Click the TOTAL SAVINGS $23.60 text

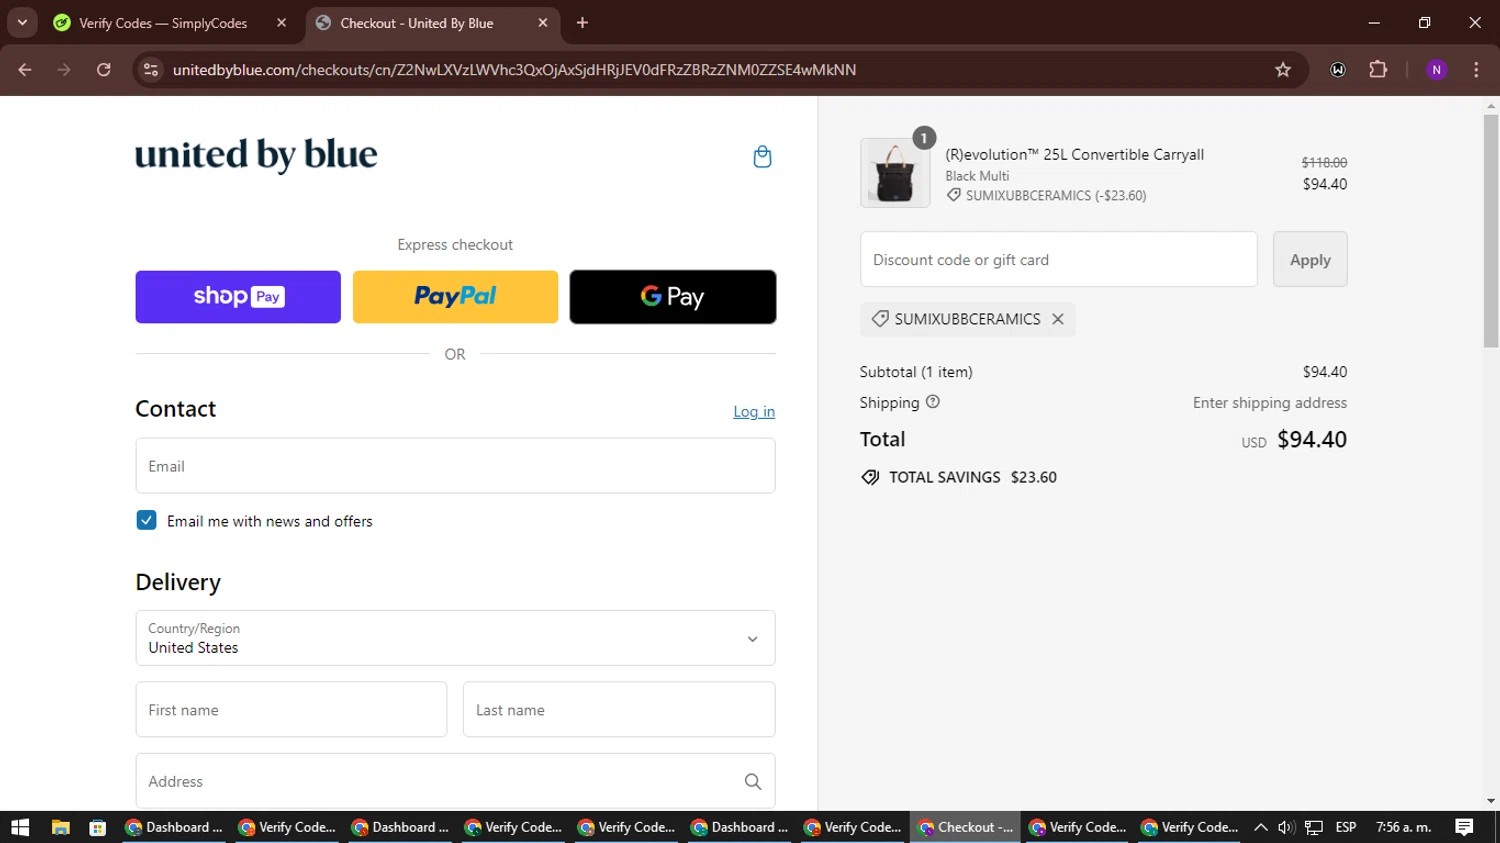tap(973, 477)
